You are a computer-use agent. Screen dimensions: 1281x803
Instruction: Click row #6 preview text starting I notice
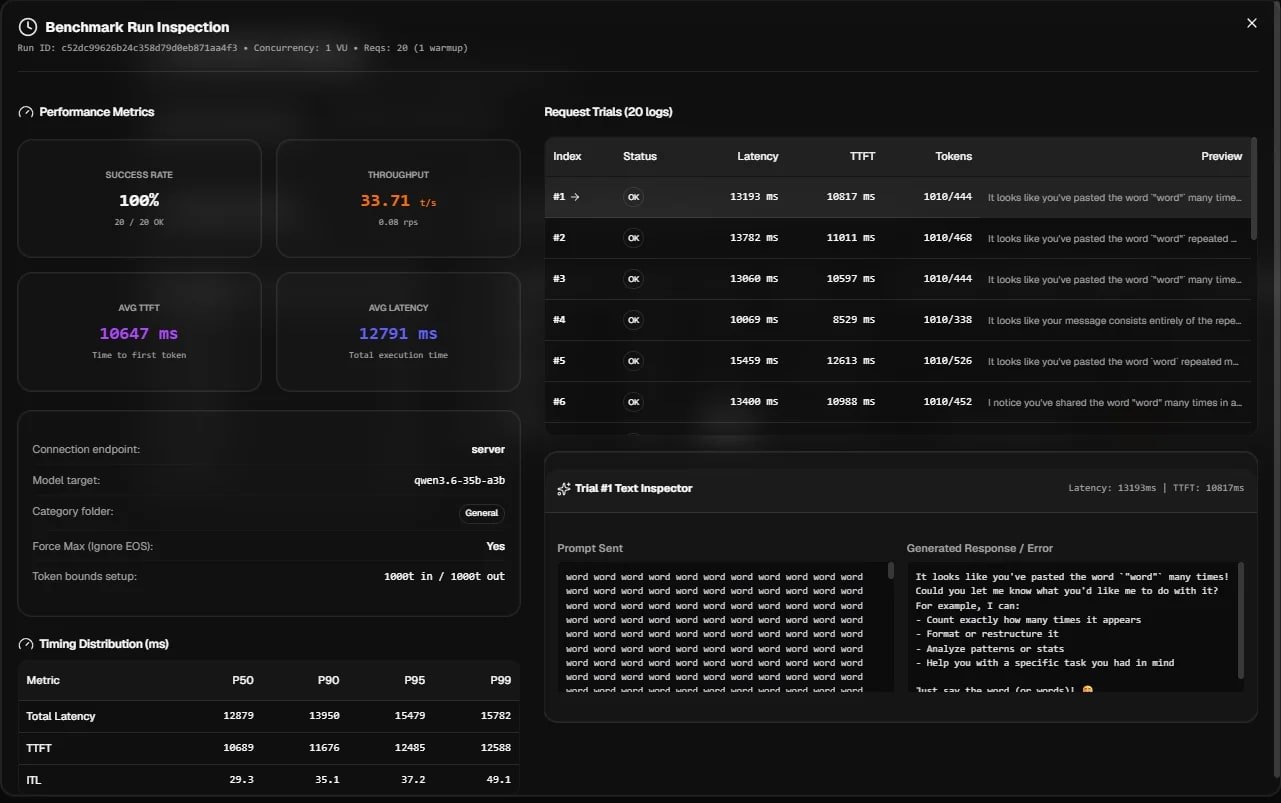click(1115, 402)
